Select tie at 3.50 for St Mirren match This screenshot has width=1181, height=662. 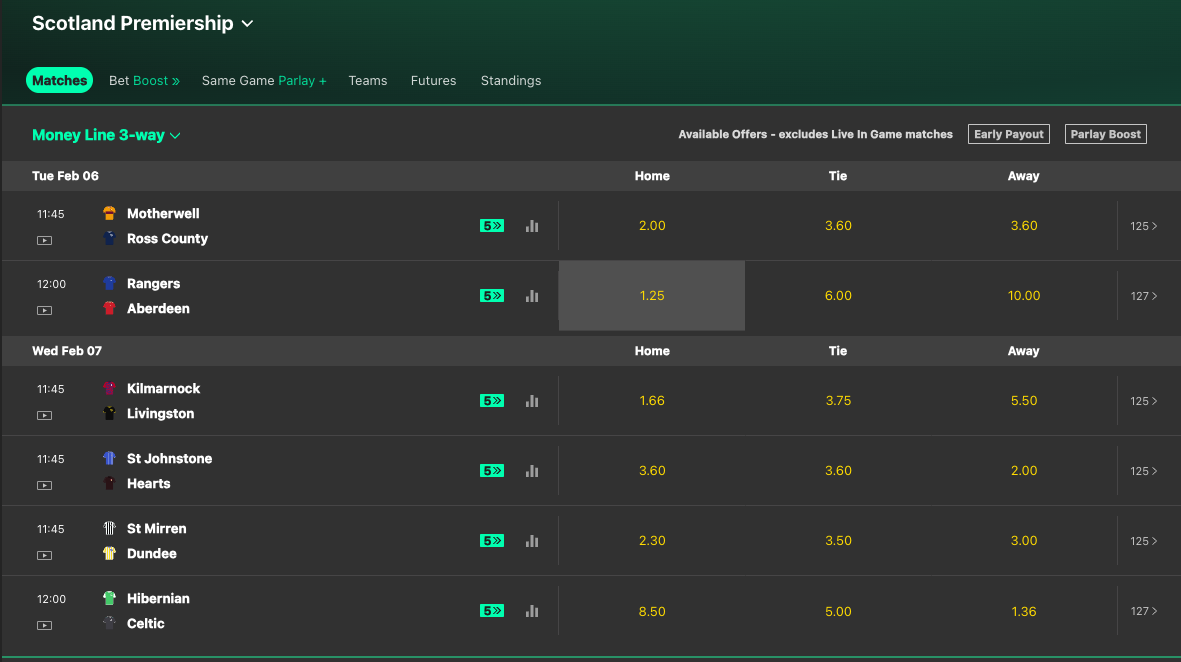click(x=838, y=541)
